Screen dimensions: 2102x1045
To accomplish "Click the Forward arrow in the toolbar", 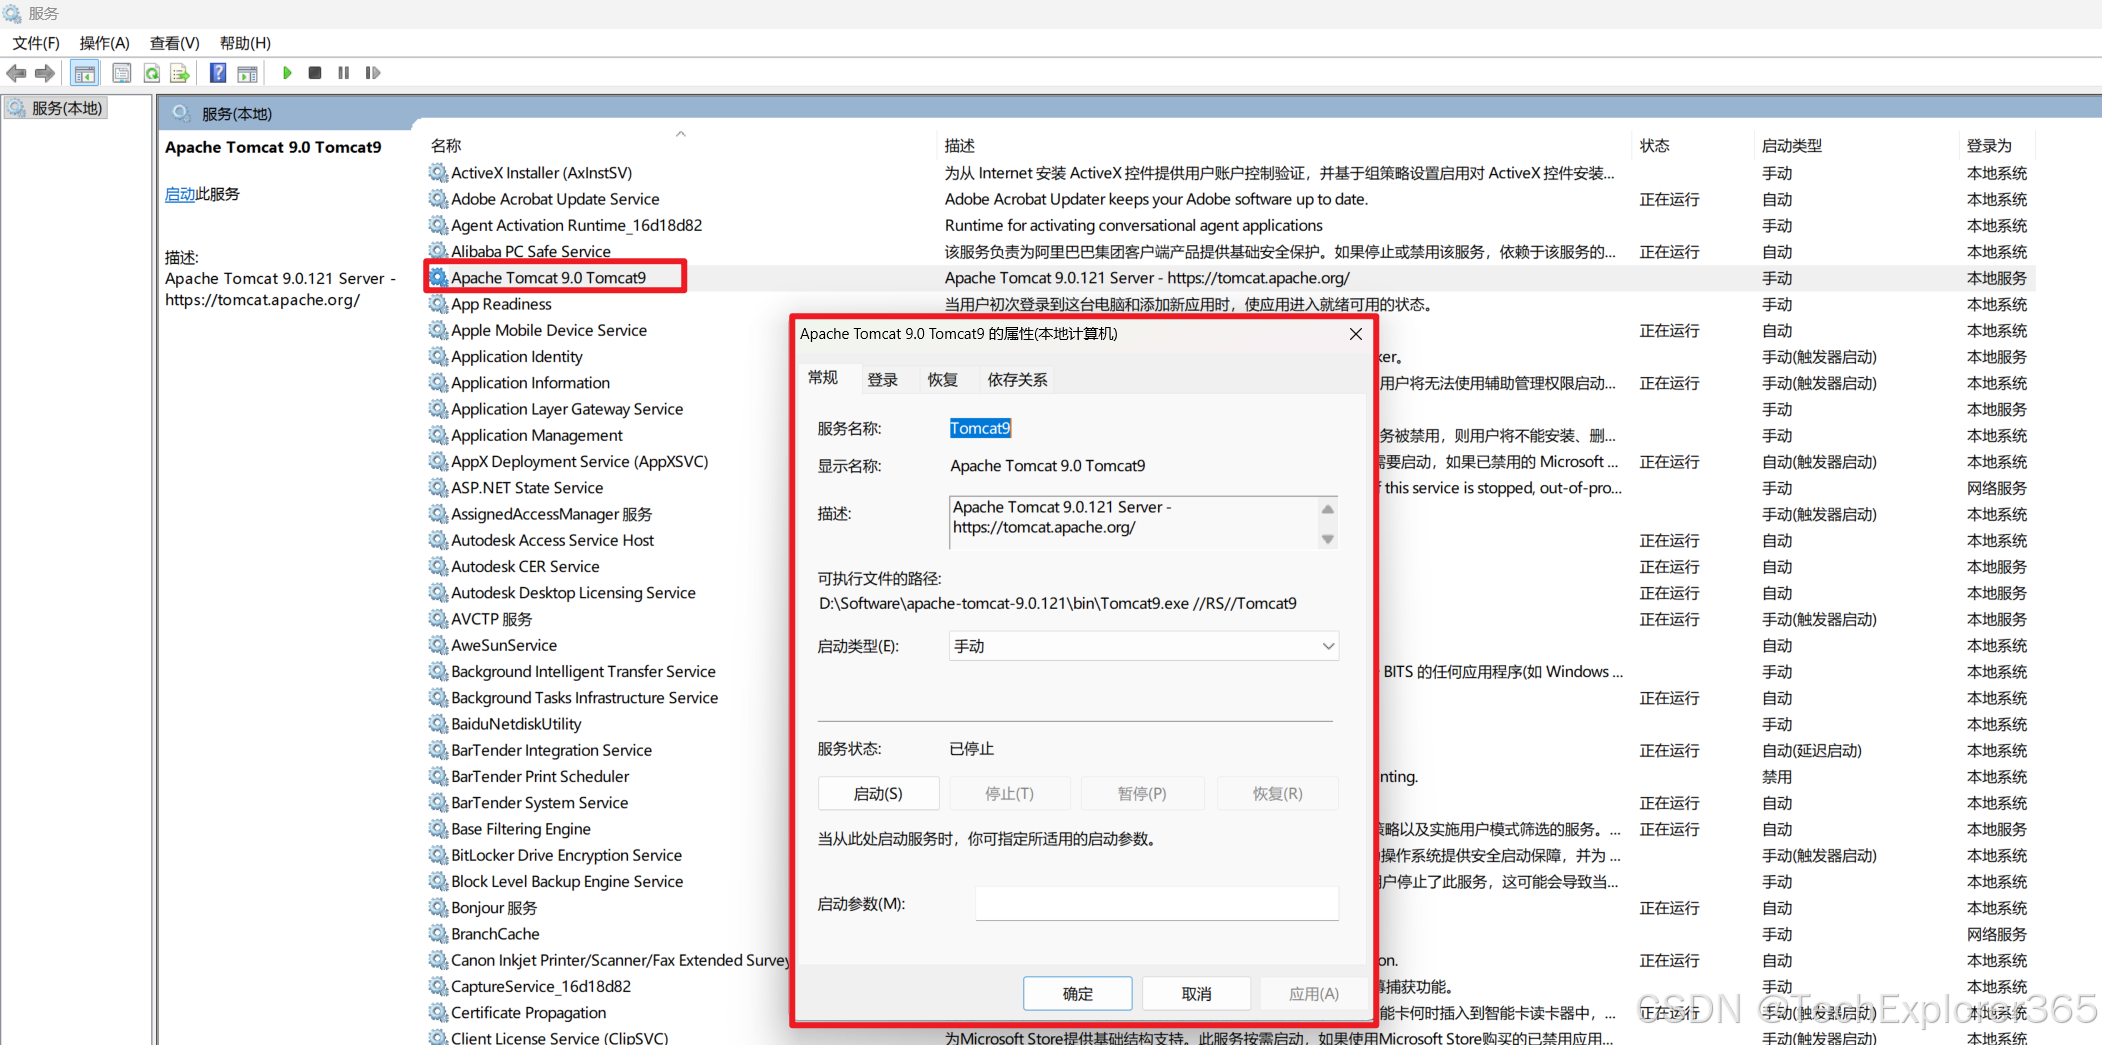I will (x=45, y=73).
